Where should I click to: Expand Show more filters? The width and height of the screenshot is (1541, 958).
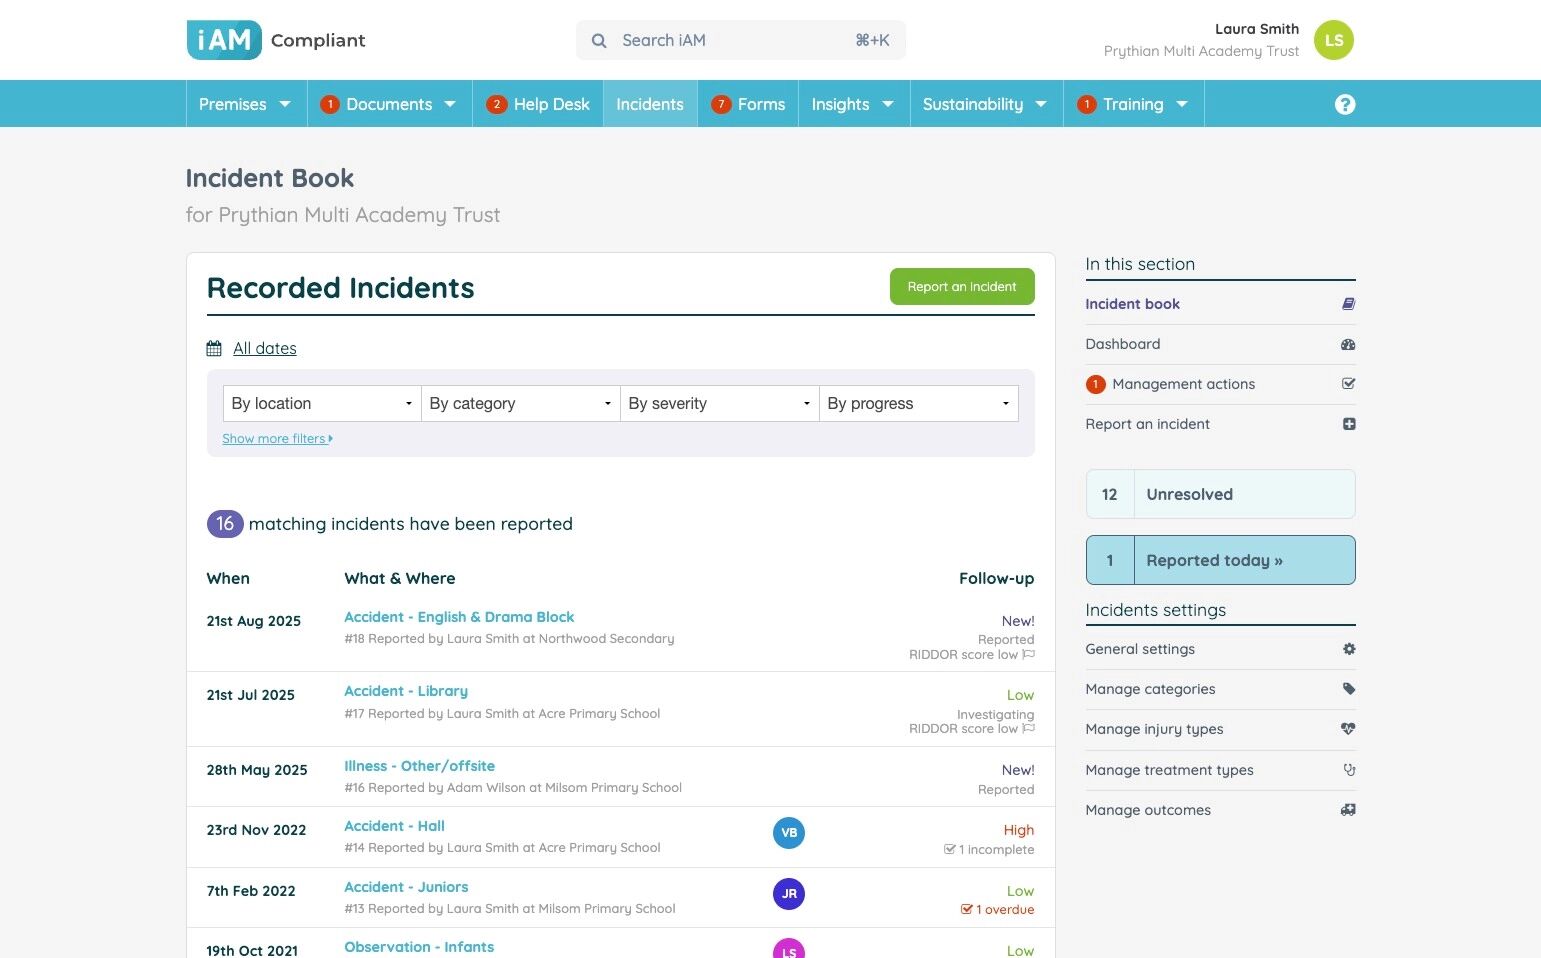pyautogui.click(x=277, y=438)
